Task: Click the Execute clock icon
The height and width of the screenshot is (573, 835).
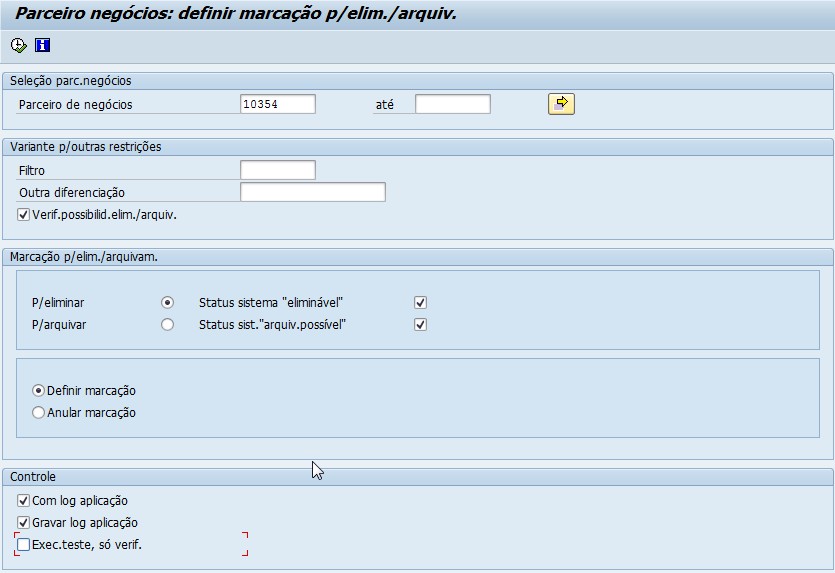Action: click(x=18, y=45)
